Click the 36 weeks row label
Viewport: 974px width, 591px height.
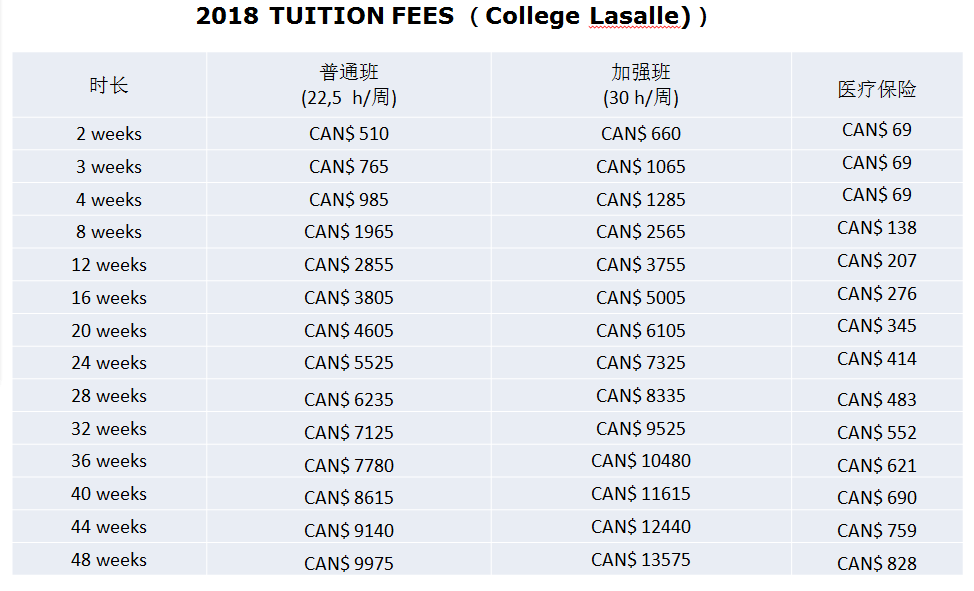(109, 461)
